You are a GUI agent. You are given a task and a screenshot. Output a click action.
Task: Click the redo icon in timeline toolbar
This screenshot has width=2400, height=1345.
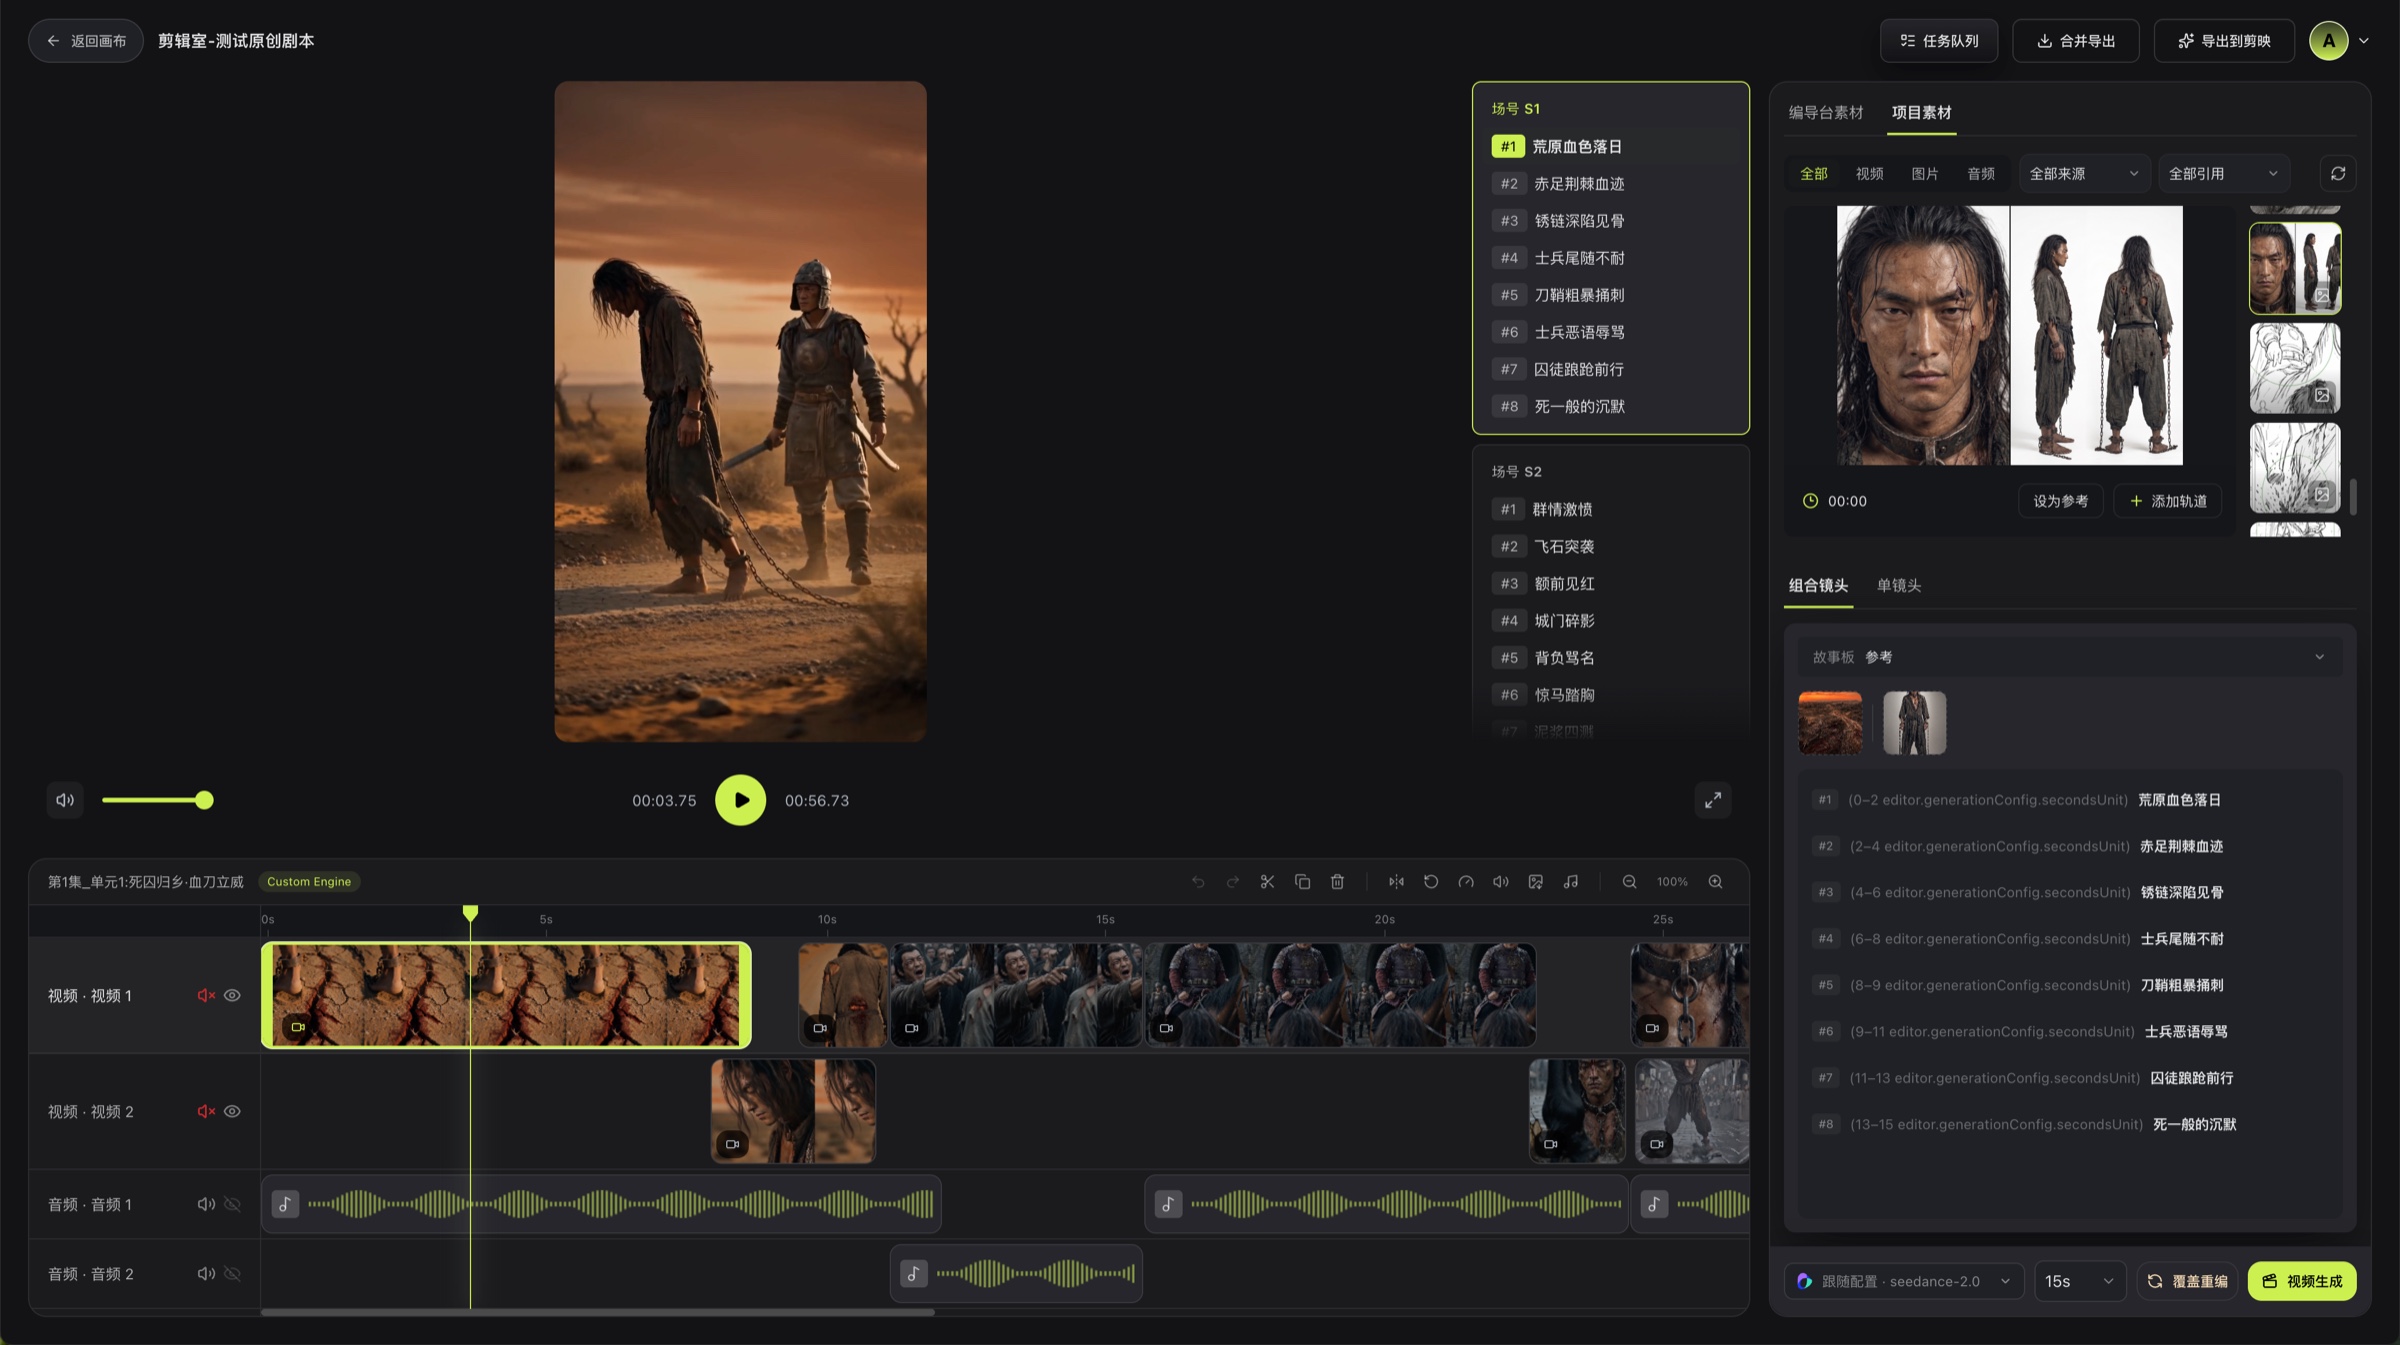1232,882
